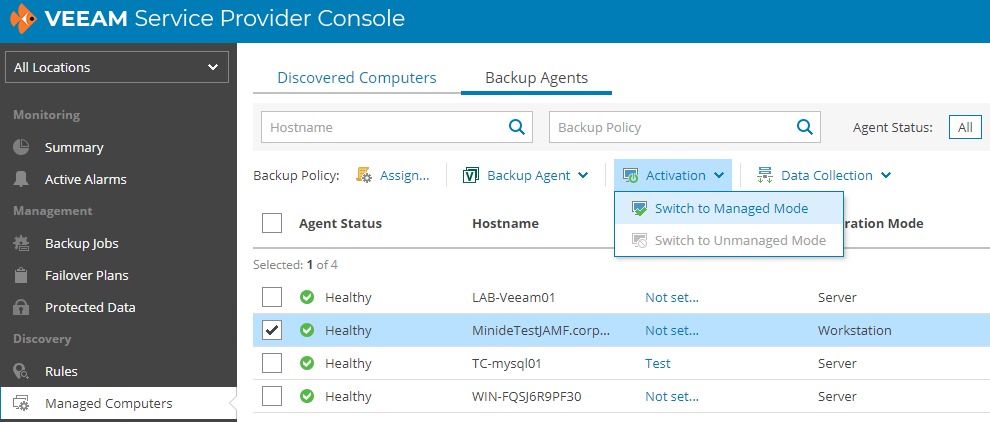Click the Activation power monitor icon
The height and width of the screenshot is (422, 990).
click(630, 175)
